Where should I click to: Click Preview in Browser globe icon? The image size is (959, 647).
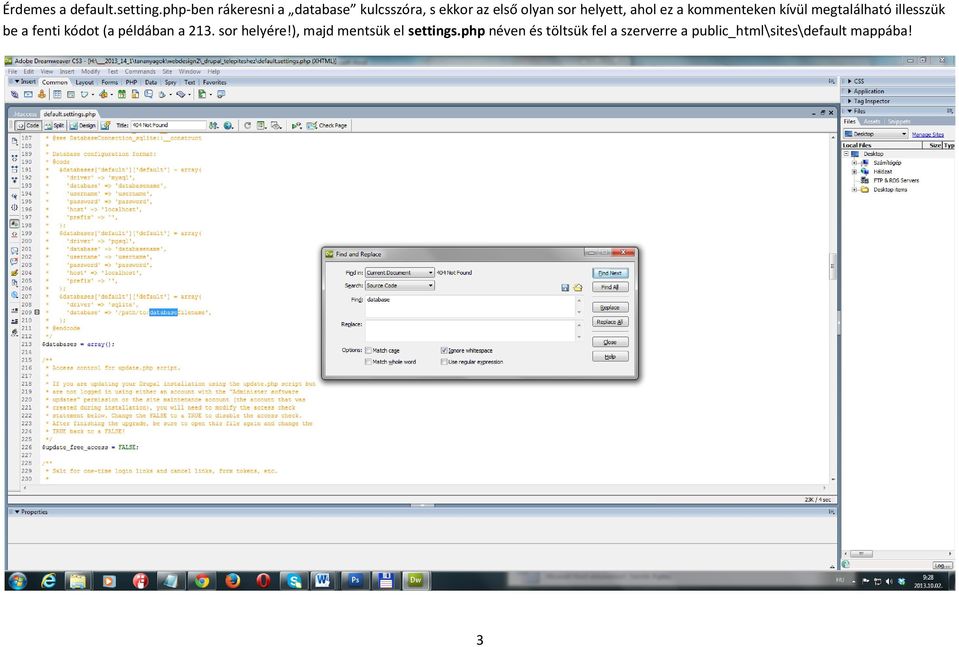(229, 125)
